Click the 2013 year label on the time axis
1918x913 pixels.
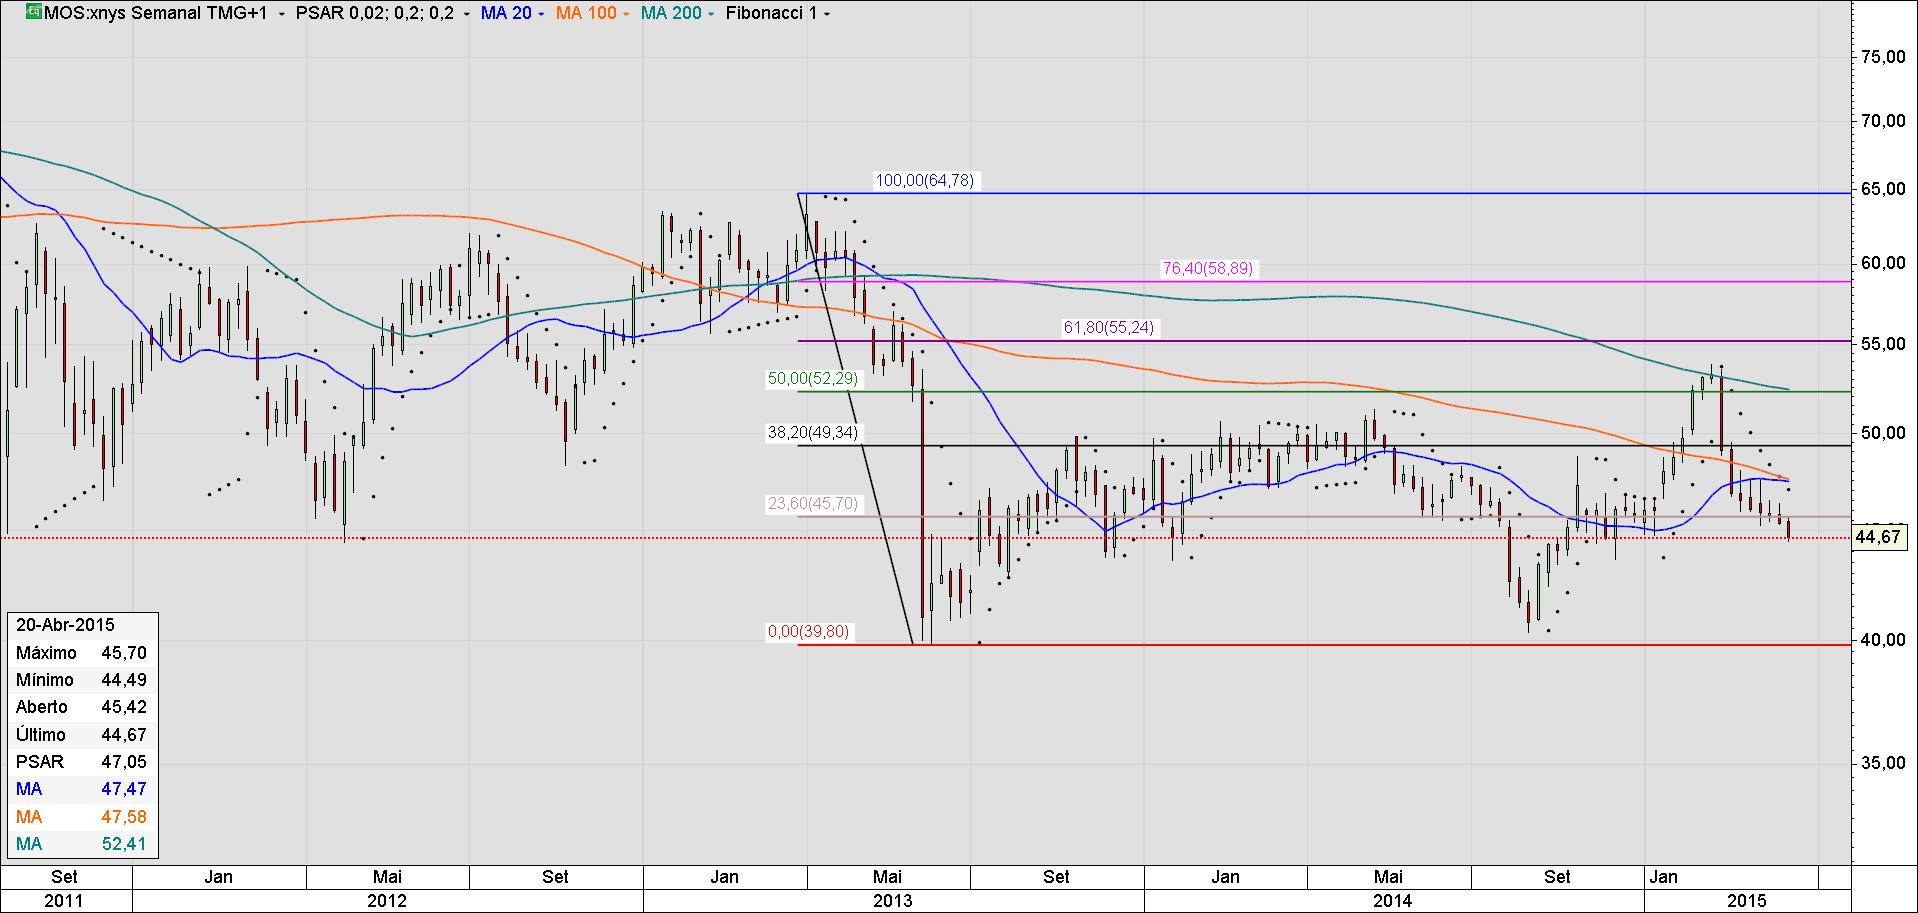(893, 900)
